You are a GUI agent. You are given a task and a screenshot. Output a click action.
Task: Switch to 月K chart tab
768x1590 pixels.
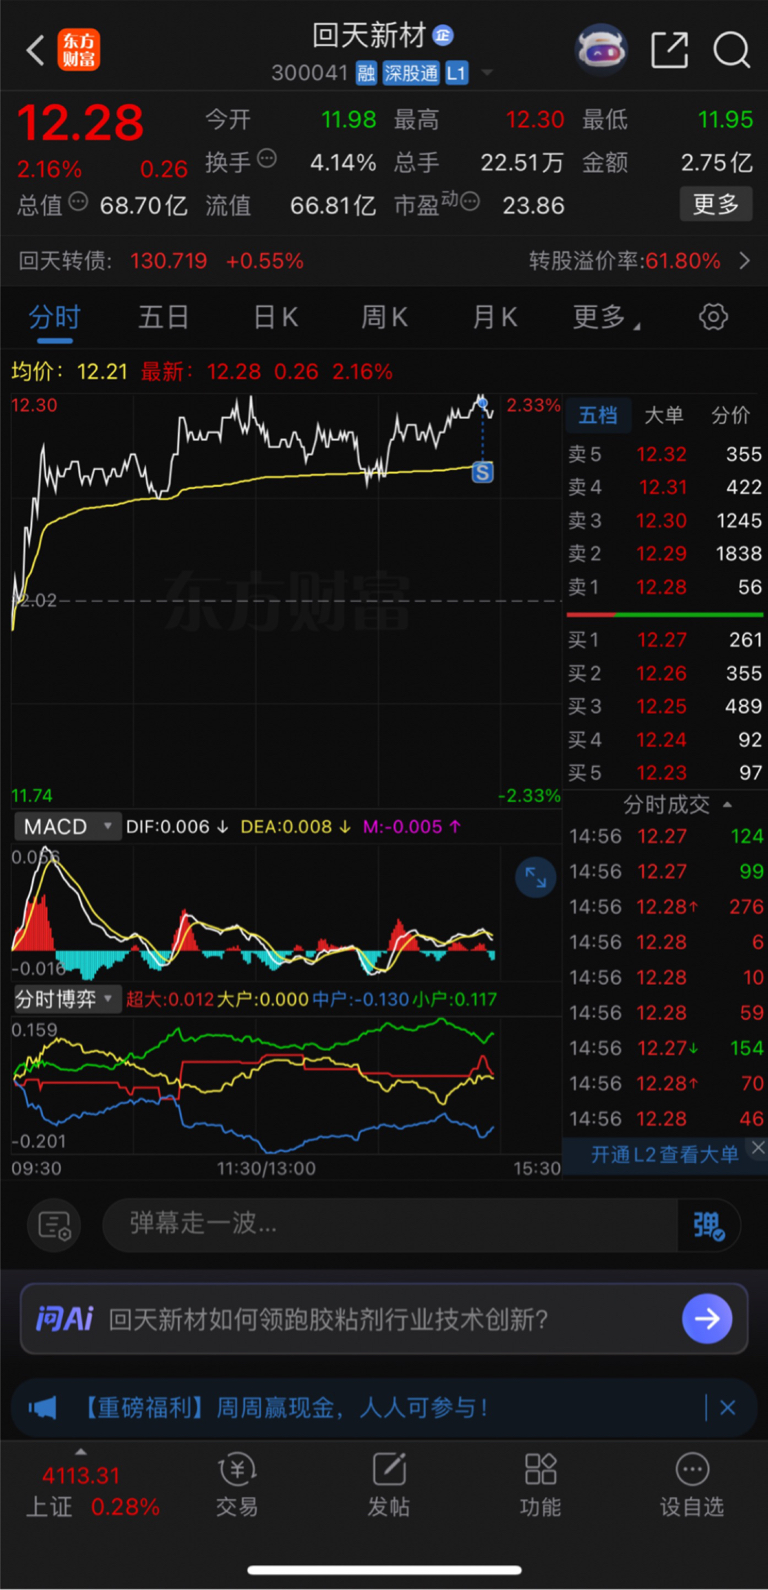pyautogui.click(x=495, y=317)
